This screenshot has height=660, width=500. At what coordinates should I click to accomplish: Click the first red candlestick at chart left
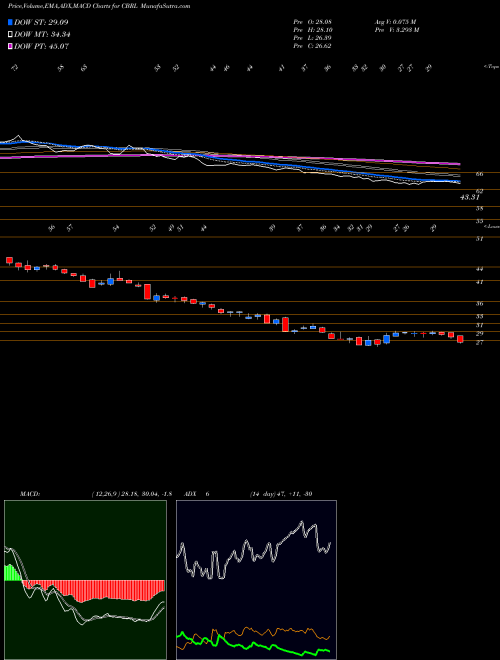9,261
